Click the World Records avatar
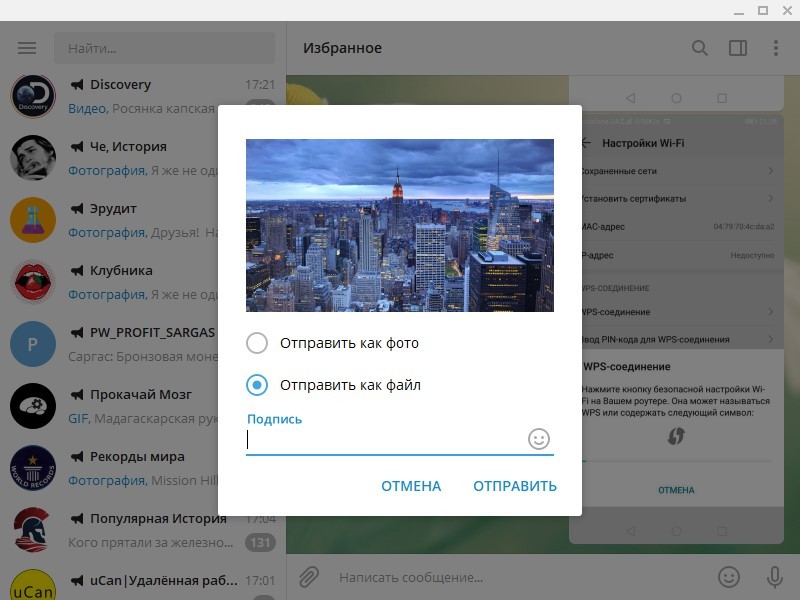 (x=33, y=468)
